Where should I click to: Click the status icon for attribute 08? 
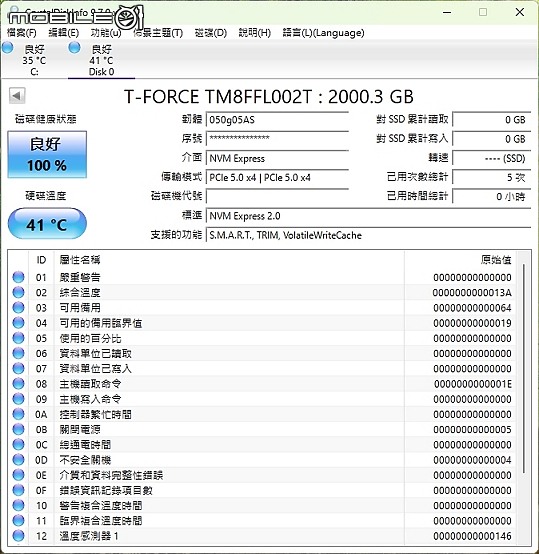click(18, 383)
